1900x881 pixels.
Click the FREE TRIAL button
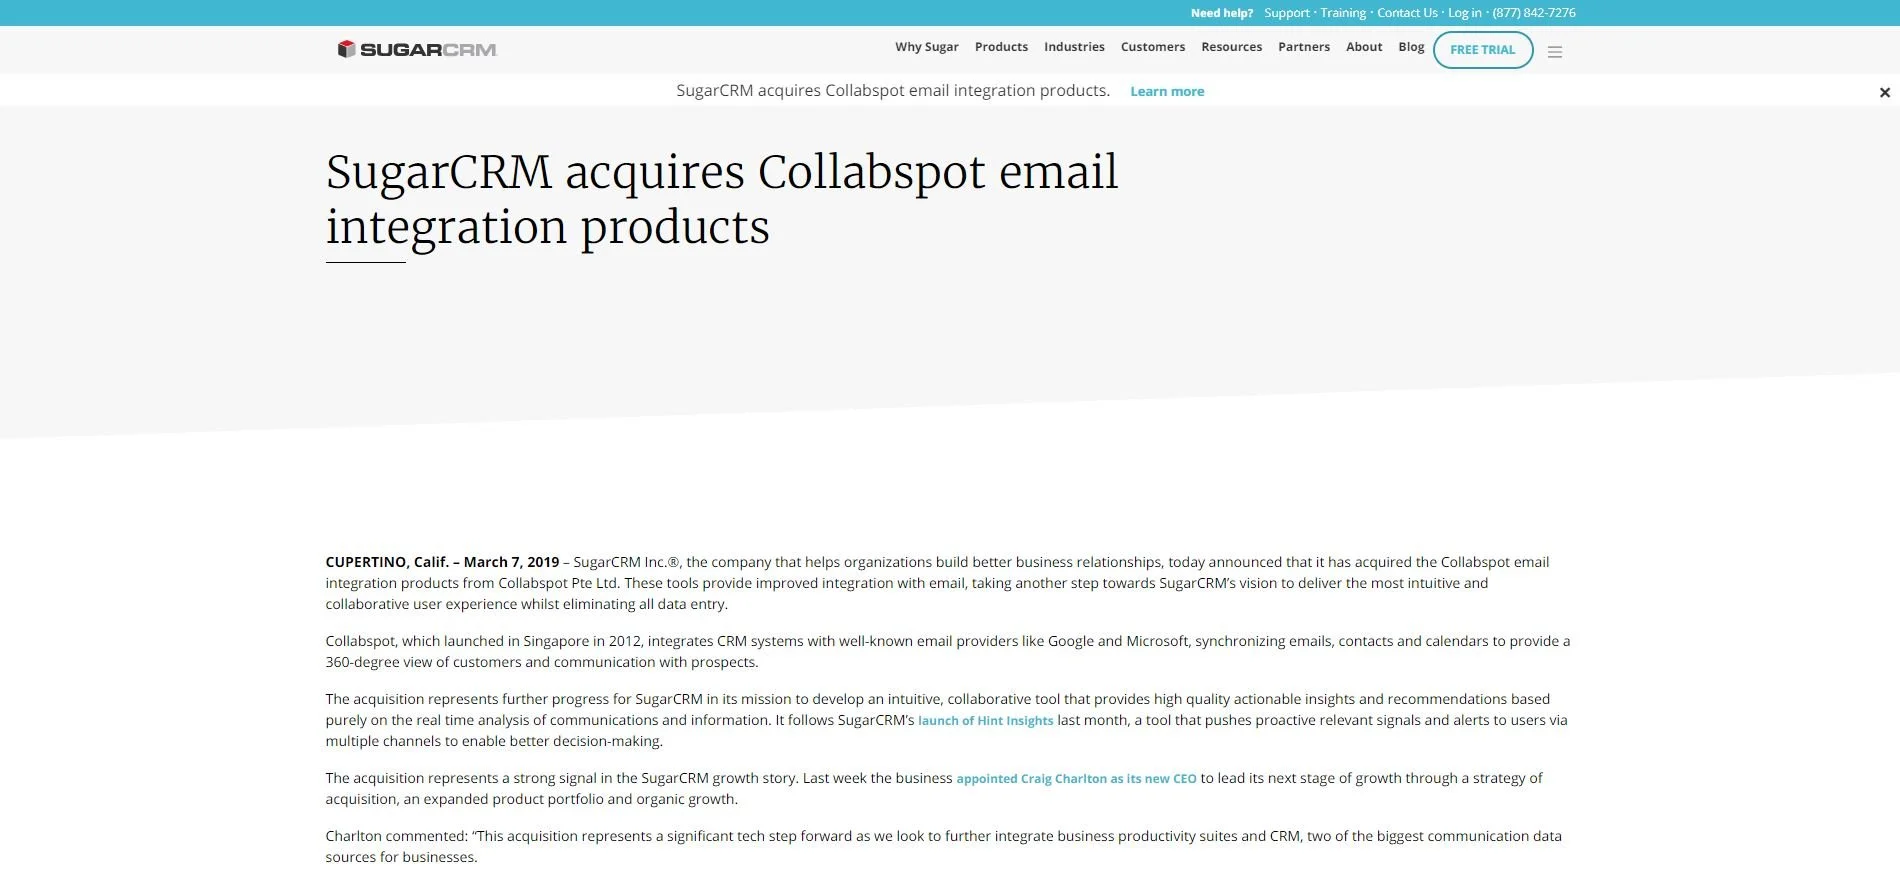point(1483,50)
